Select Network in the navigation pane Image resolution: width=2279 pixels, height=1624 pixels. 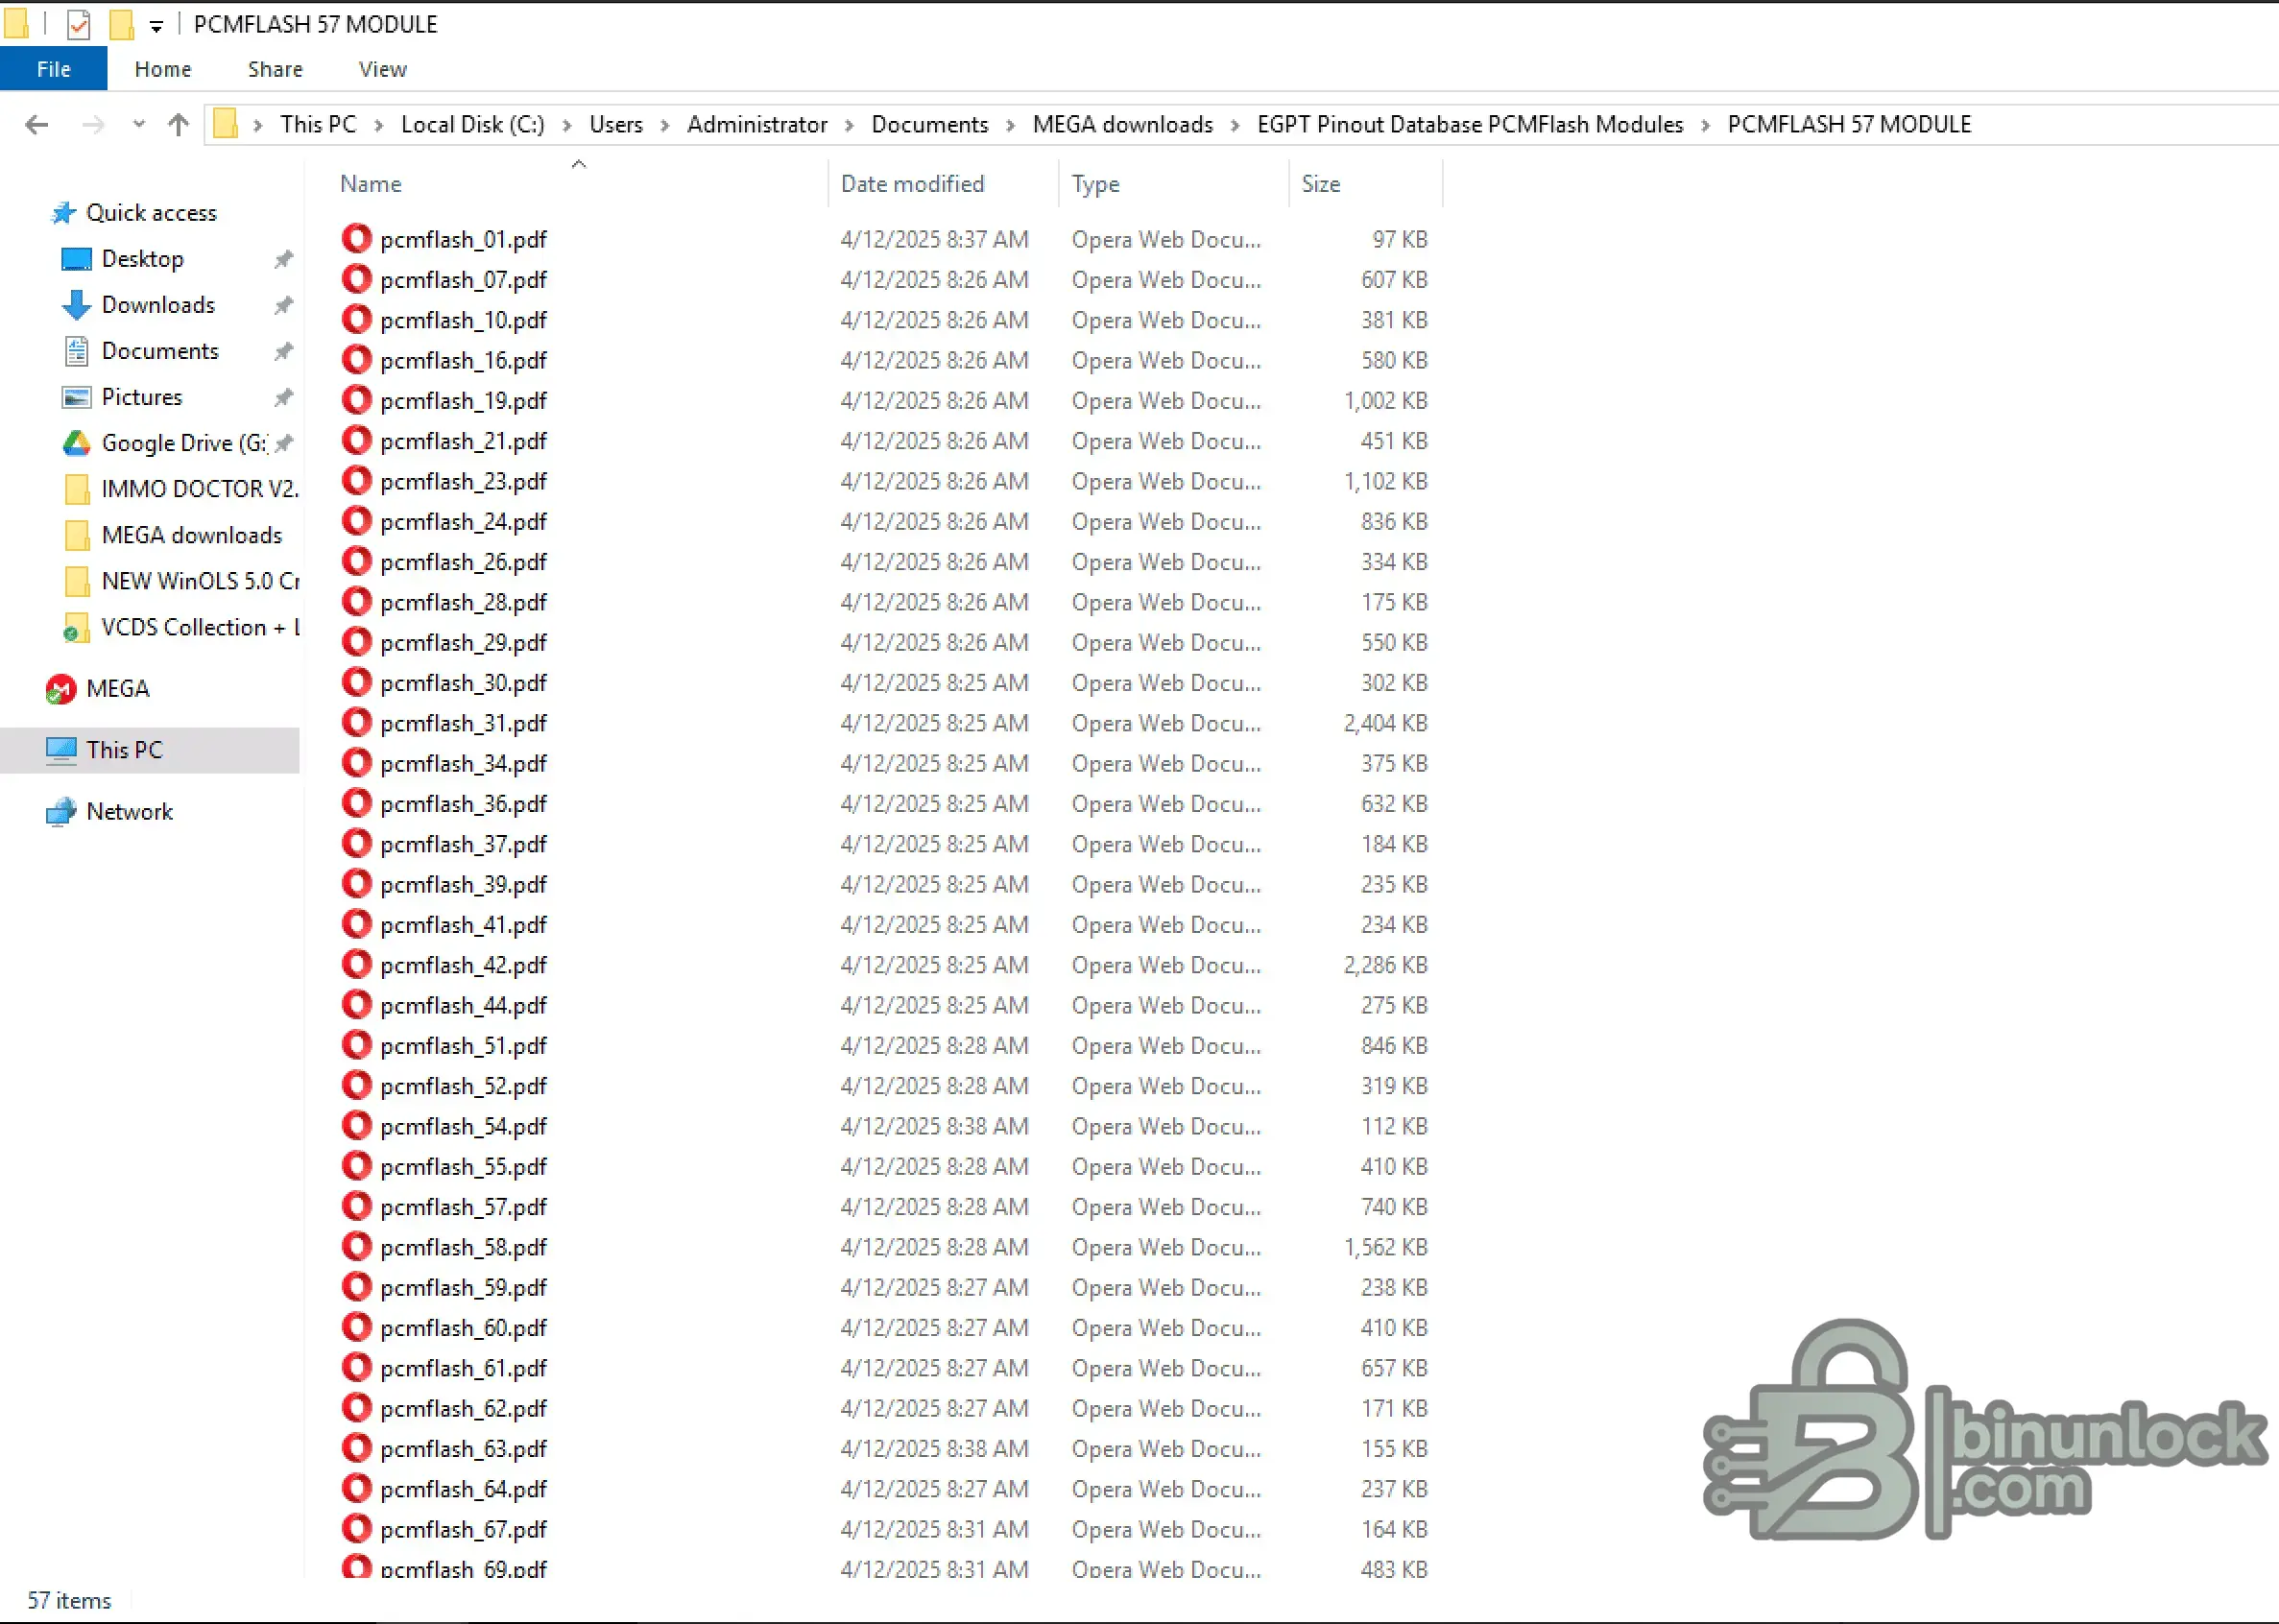click(129, 812)
